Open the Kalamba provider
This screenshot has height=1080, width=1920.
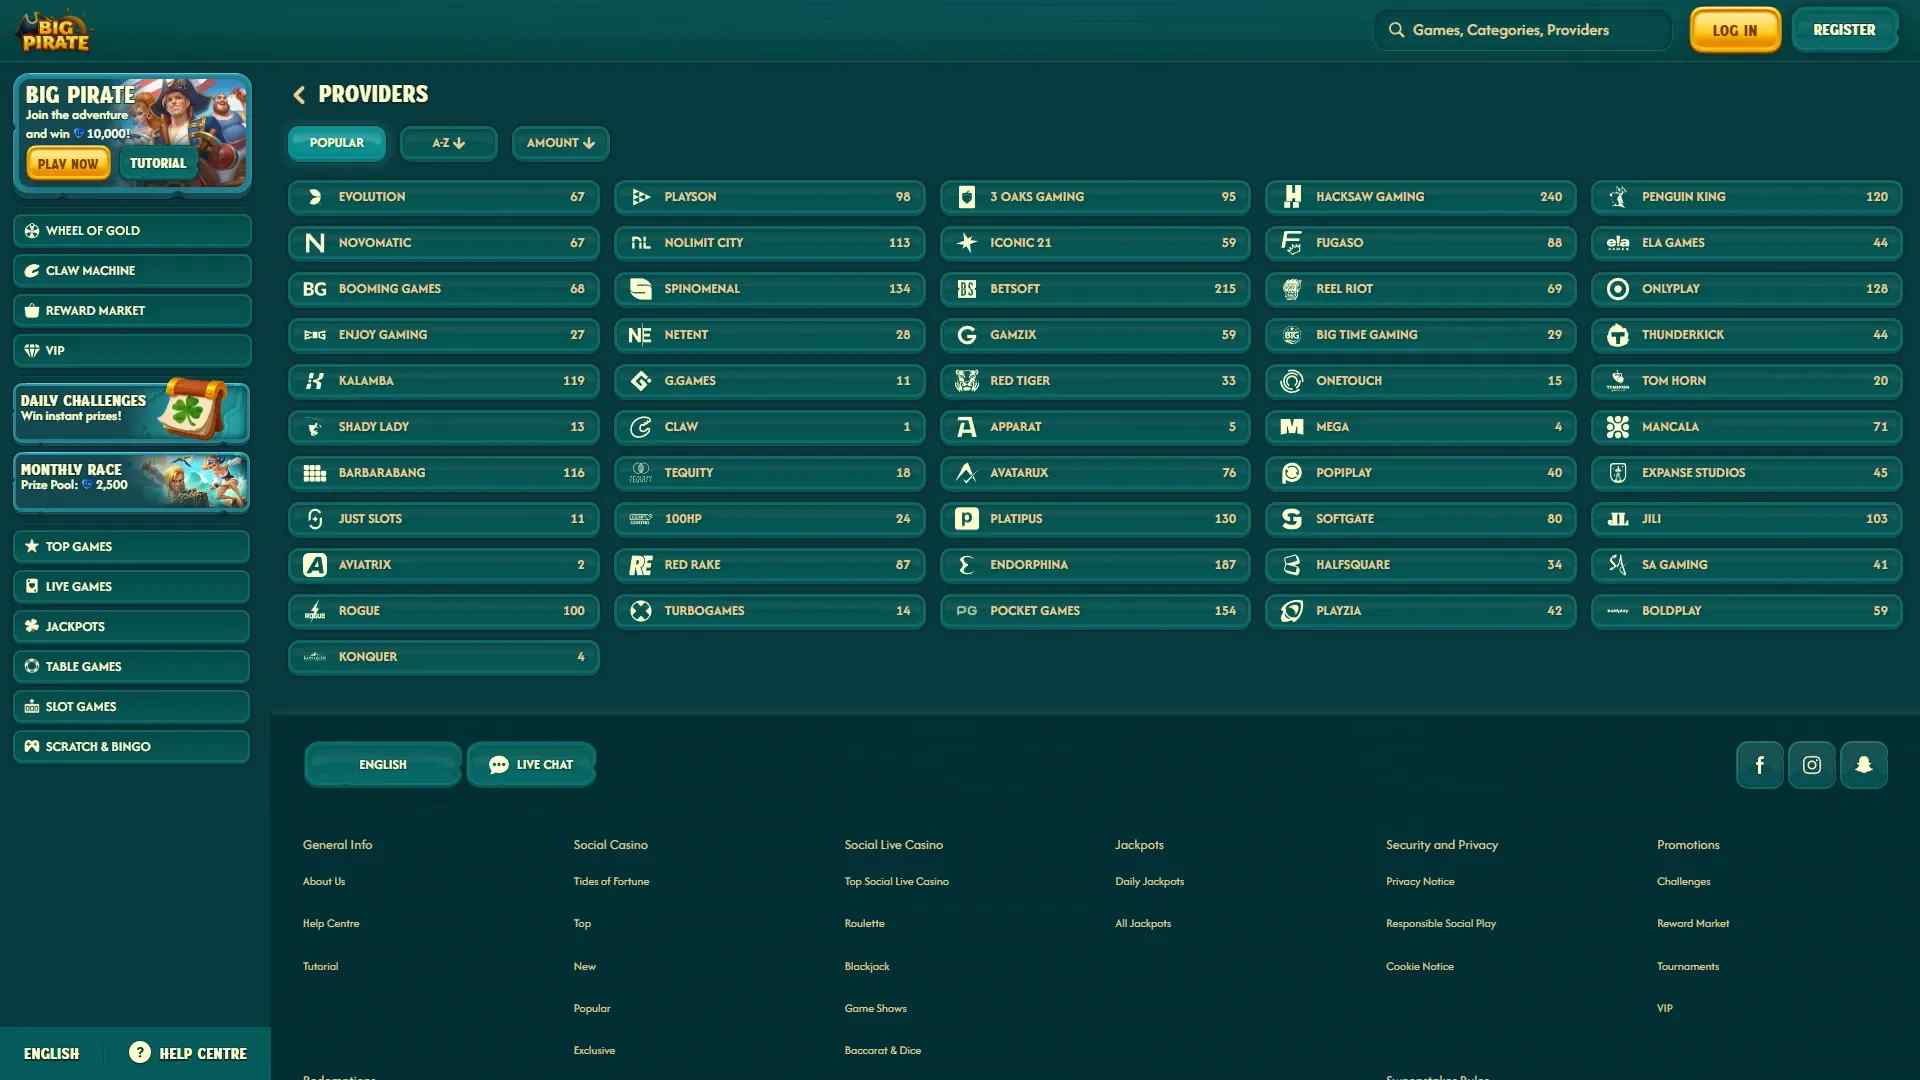(444, 381)
